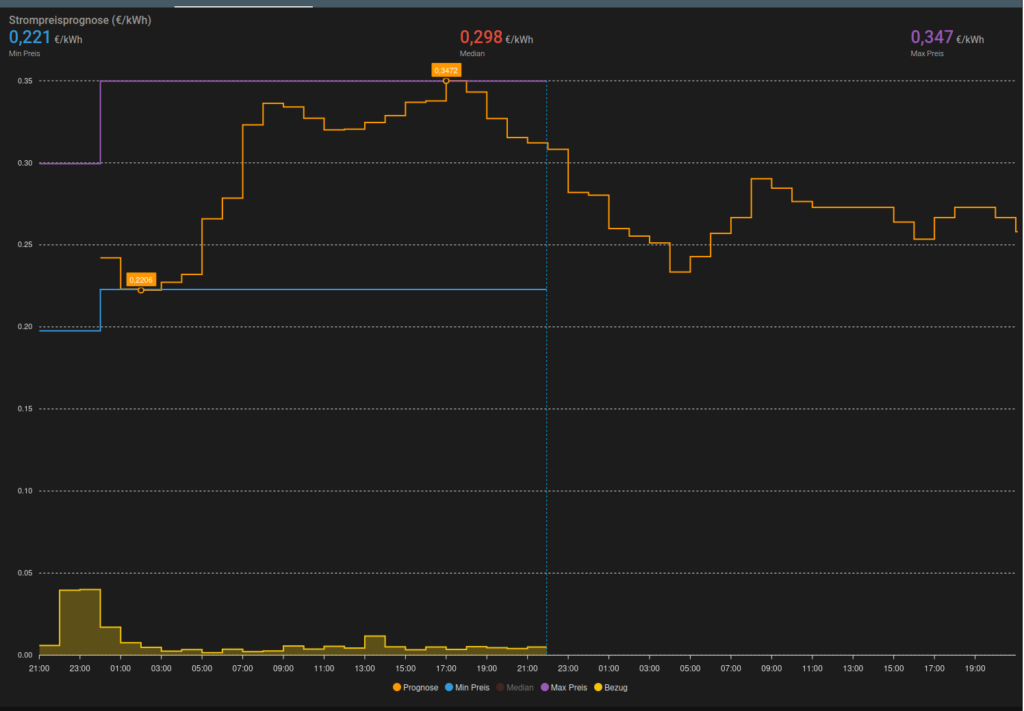Viewport: 1024px width, 711px height.
Task: Click the Min Preis caption under 0,221
Action: [x=24, y=54]
